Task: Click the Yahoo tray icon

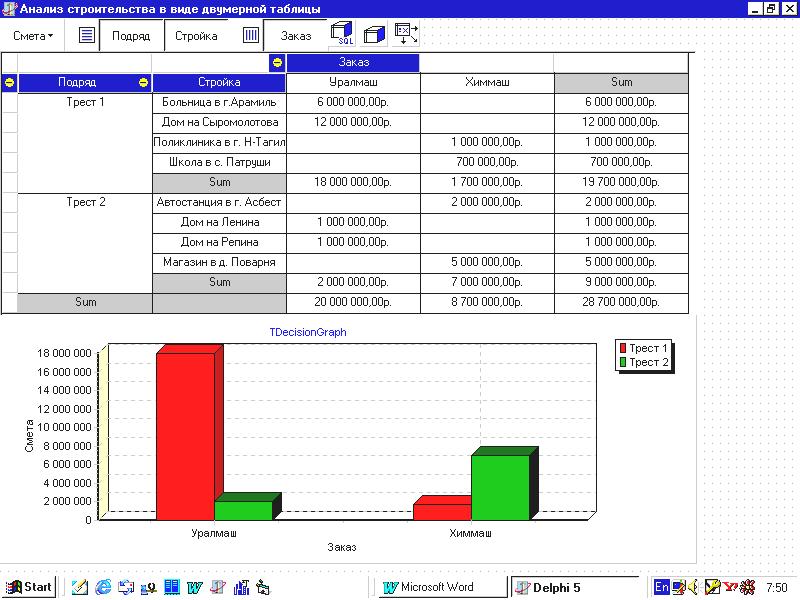Action: [x=731, y=587]
